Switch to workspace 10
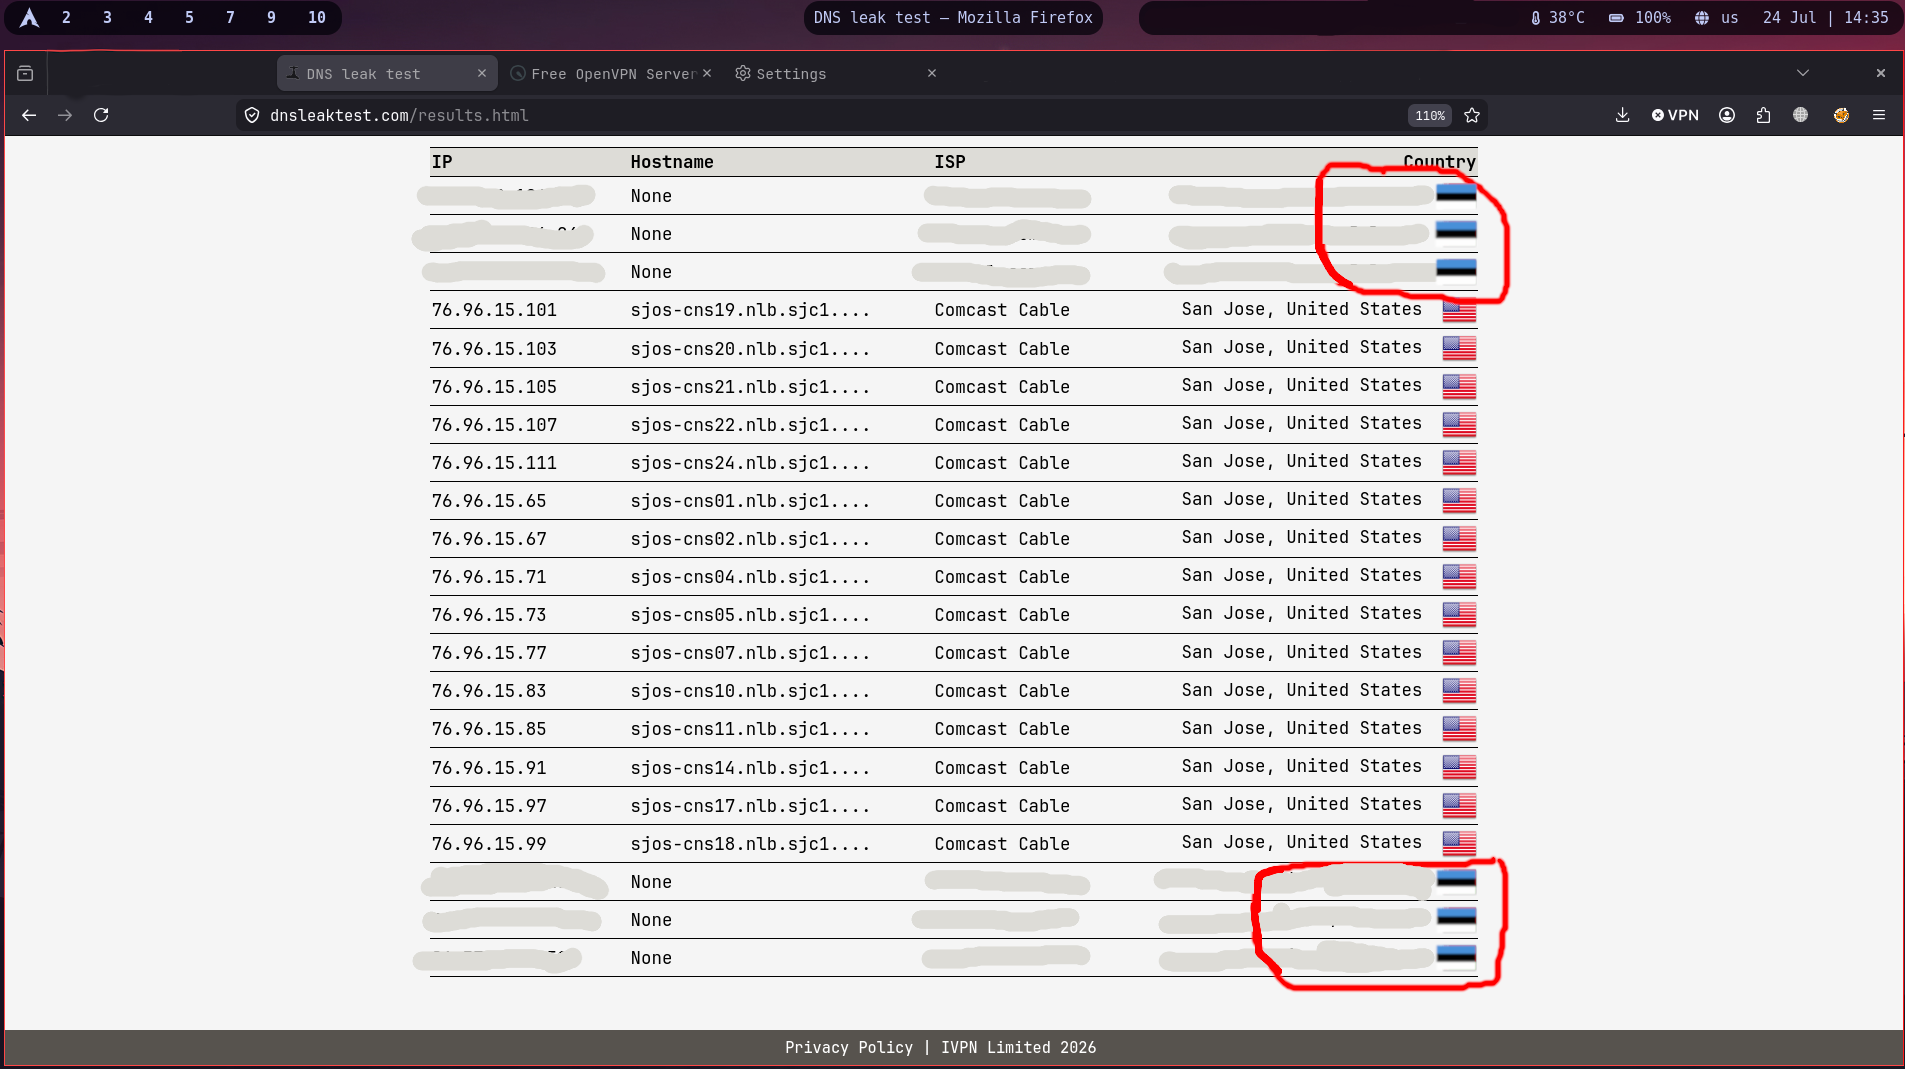The width and height of the screenshot is (1905, 1069). pyautogui.click(x=316, y=18)
